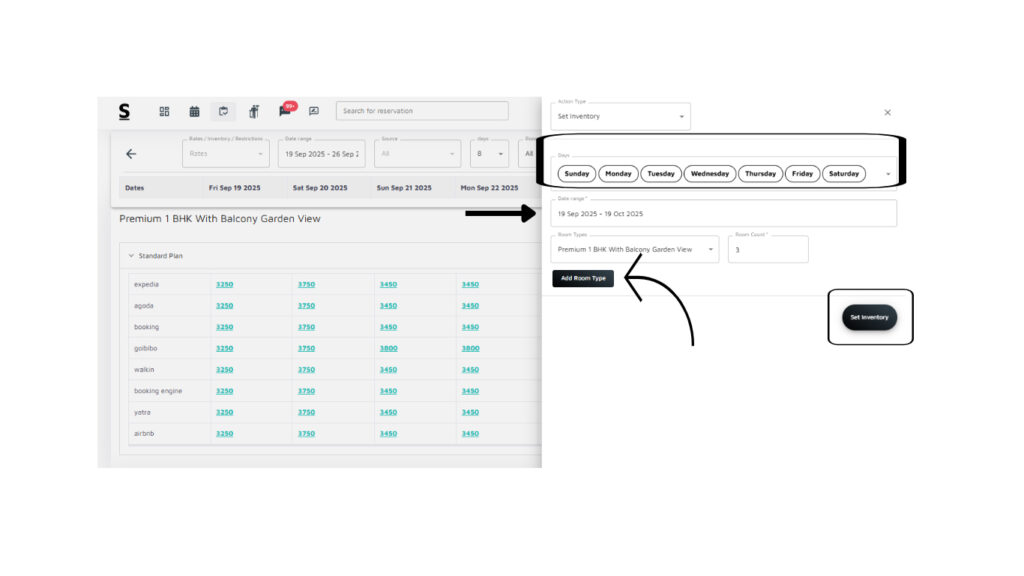Toggle the Sunday day chip
Screen dimensions: 1024x576
click(x=577, y=174)
